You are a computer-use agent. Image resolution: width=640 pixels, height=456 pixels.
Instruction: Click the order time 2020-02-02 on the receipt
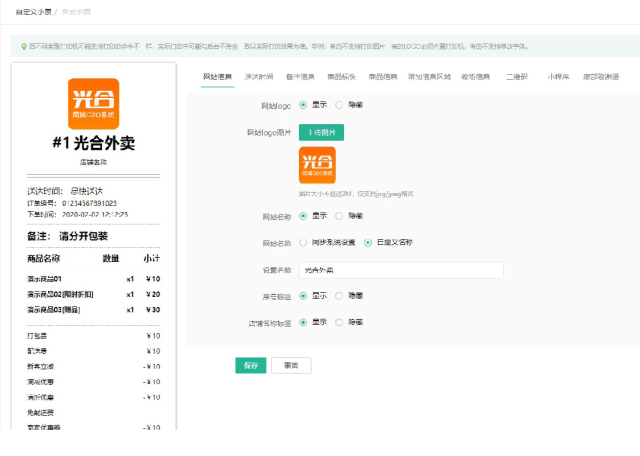pyautogui.click(x=95, y=214)
